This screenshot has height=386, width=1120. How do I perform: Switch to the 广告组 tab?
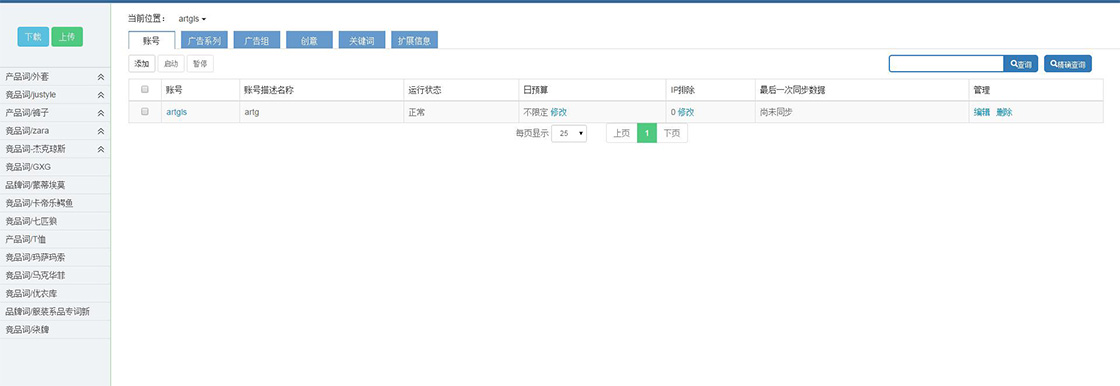pos(257,41)
